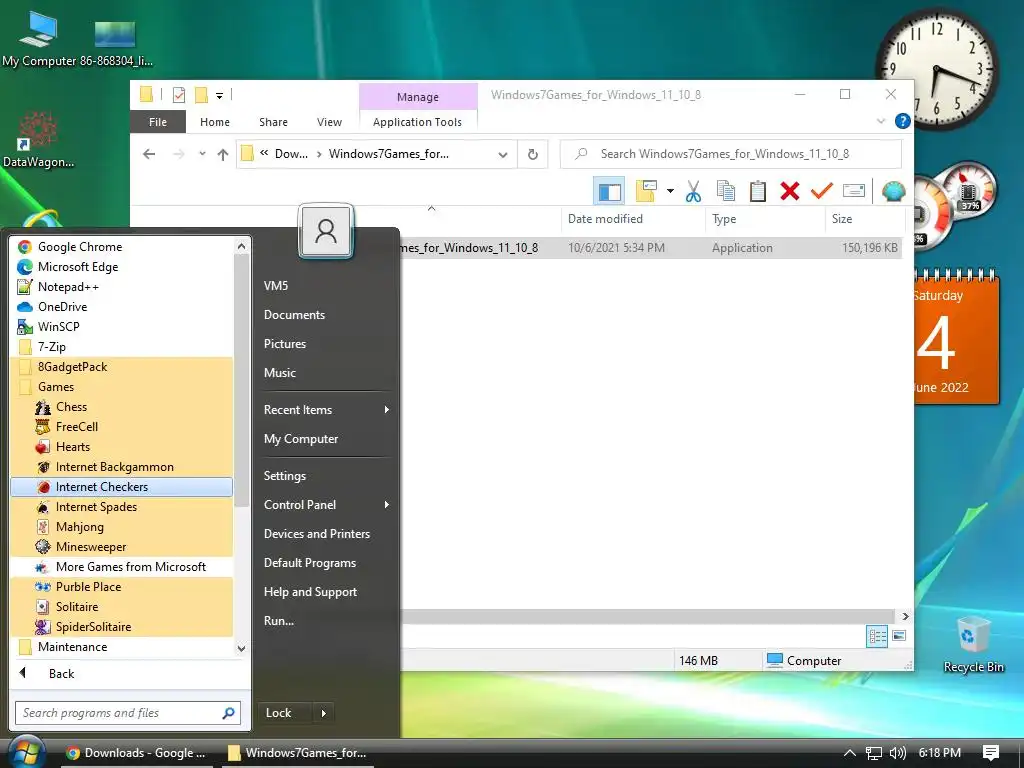
Task: Switch to large thumbnails view in Explorer
Action: click(899, 635)
